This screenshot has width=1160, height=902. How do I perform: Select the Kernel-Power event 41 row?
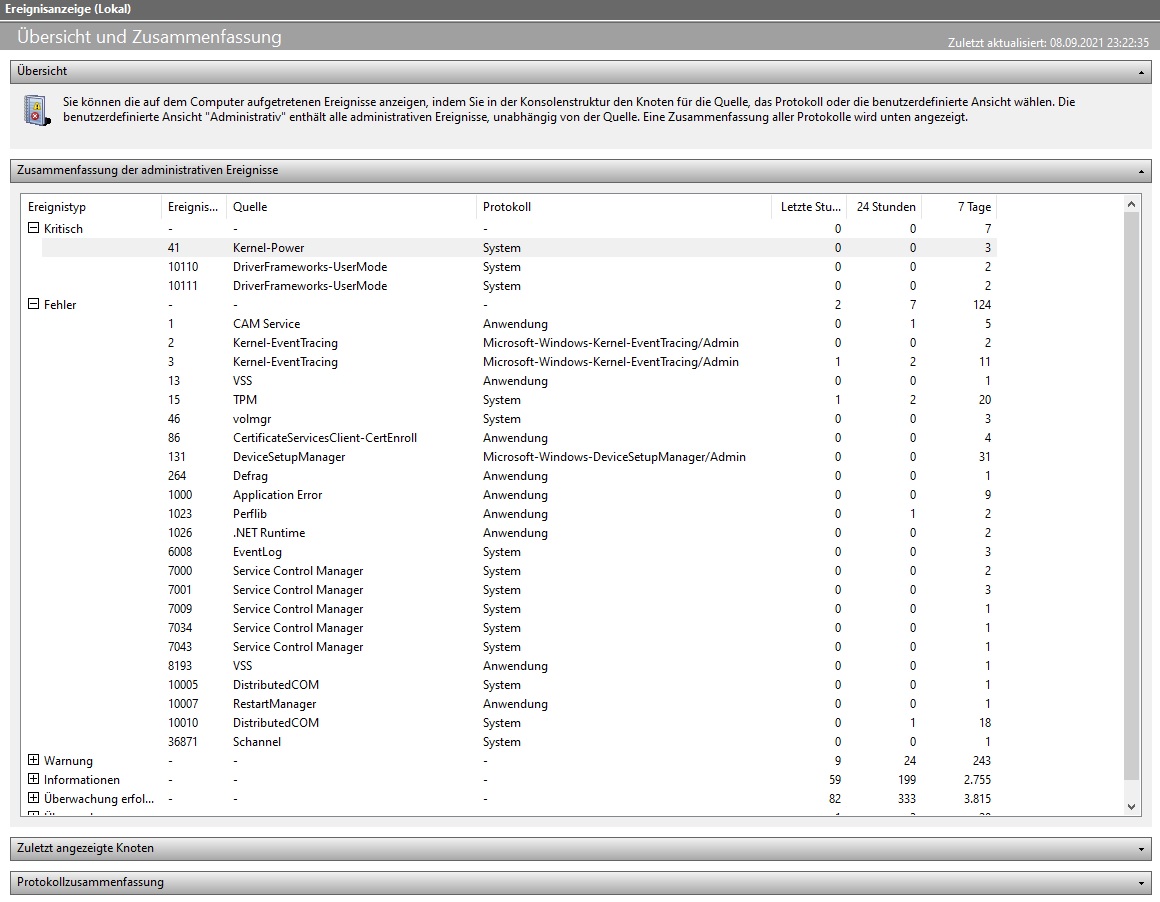tap(519, 247)
